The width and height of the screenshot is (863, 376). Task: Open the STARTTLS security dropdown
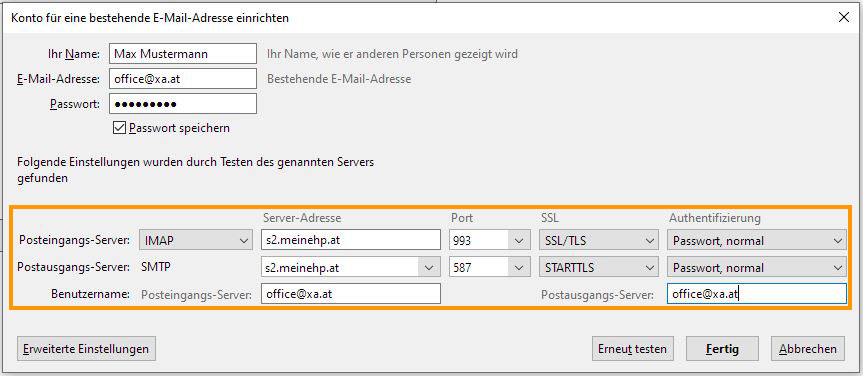pyautogui.click(x=598, y=268)
